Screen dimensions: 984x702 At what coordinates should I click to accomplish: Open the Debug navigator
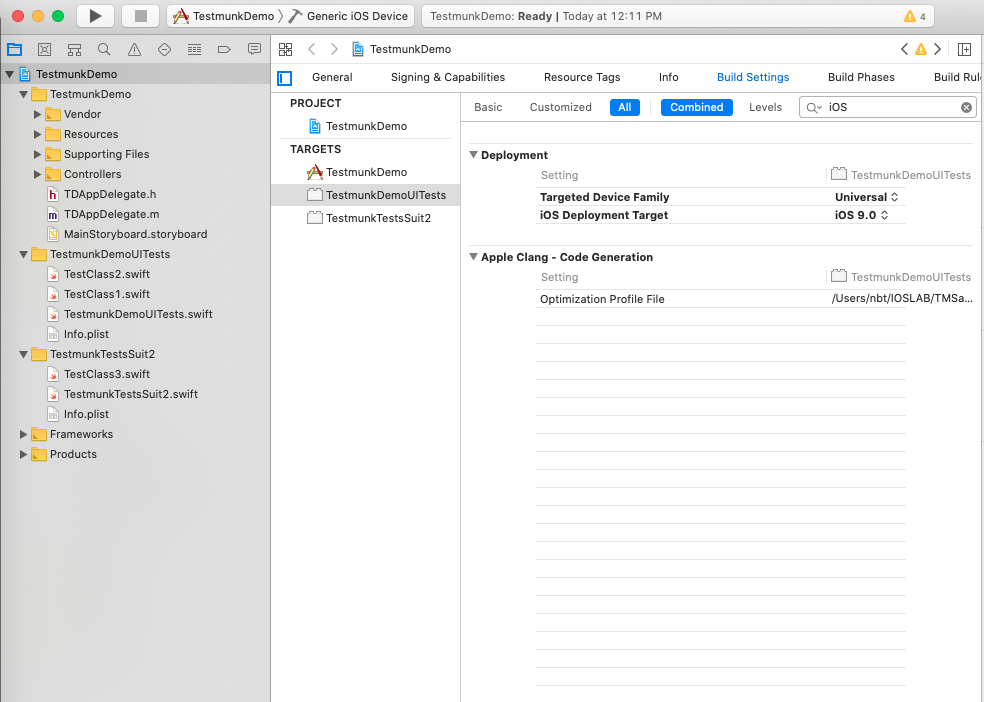point(195,50)
